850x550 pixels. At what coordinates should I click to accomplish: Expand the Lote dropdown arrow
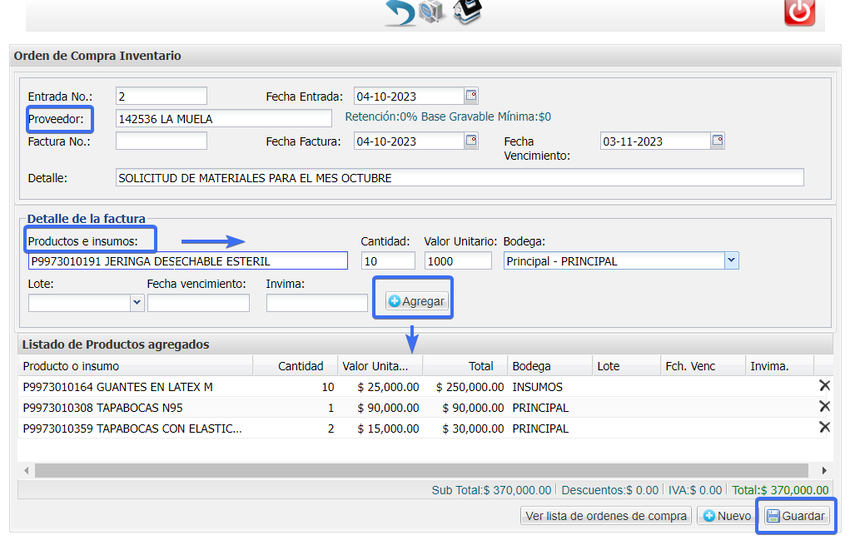click(137, 302)
